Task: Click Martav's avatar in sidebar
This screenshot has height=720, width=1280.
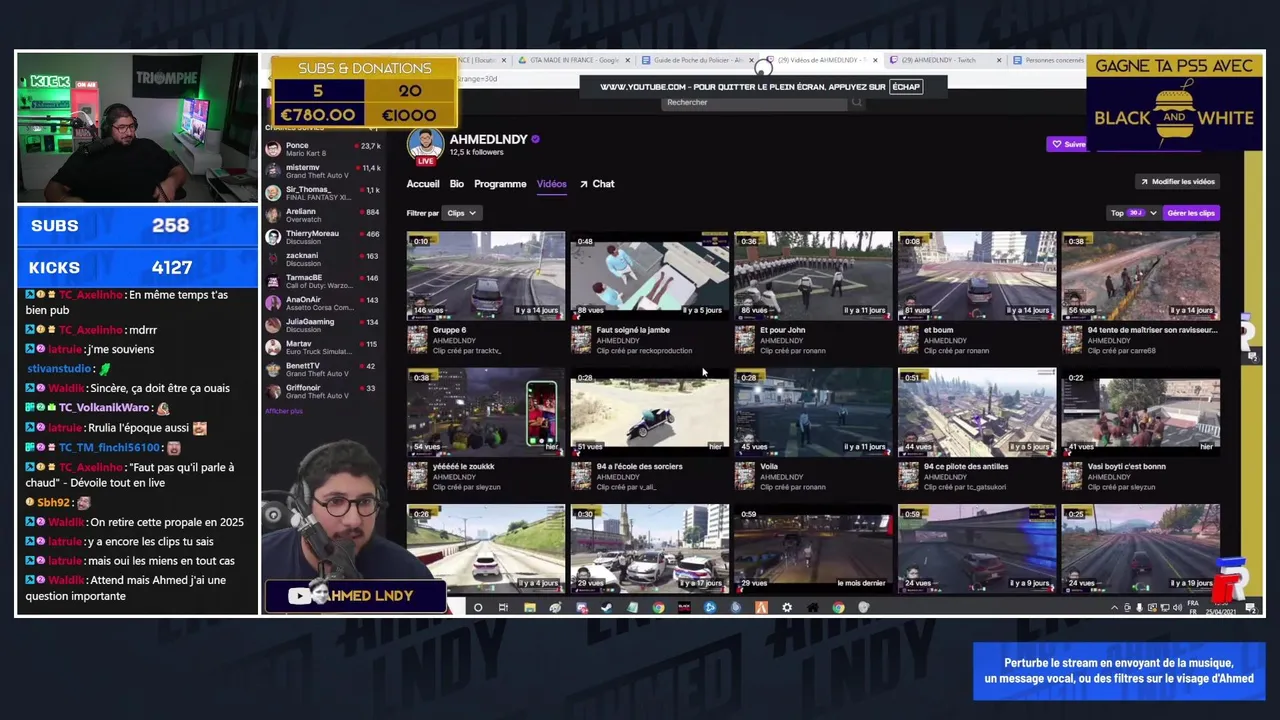Action: point(273,346)
